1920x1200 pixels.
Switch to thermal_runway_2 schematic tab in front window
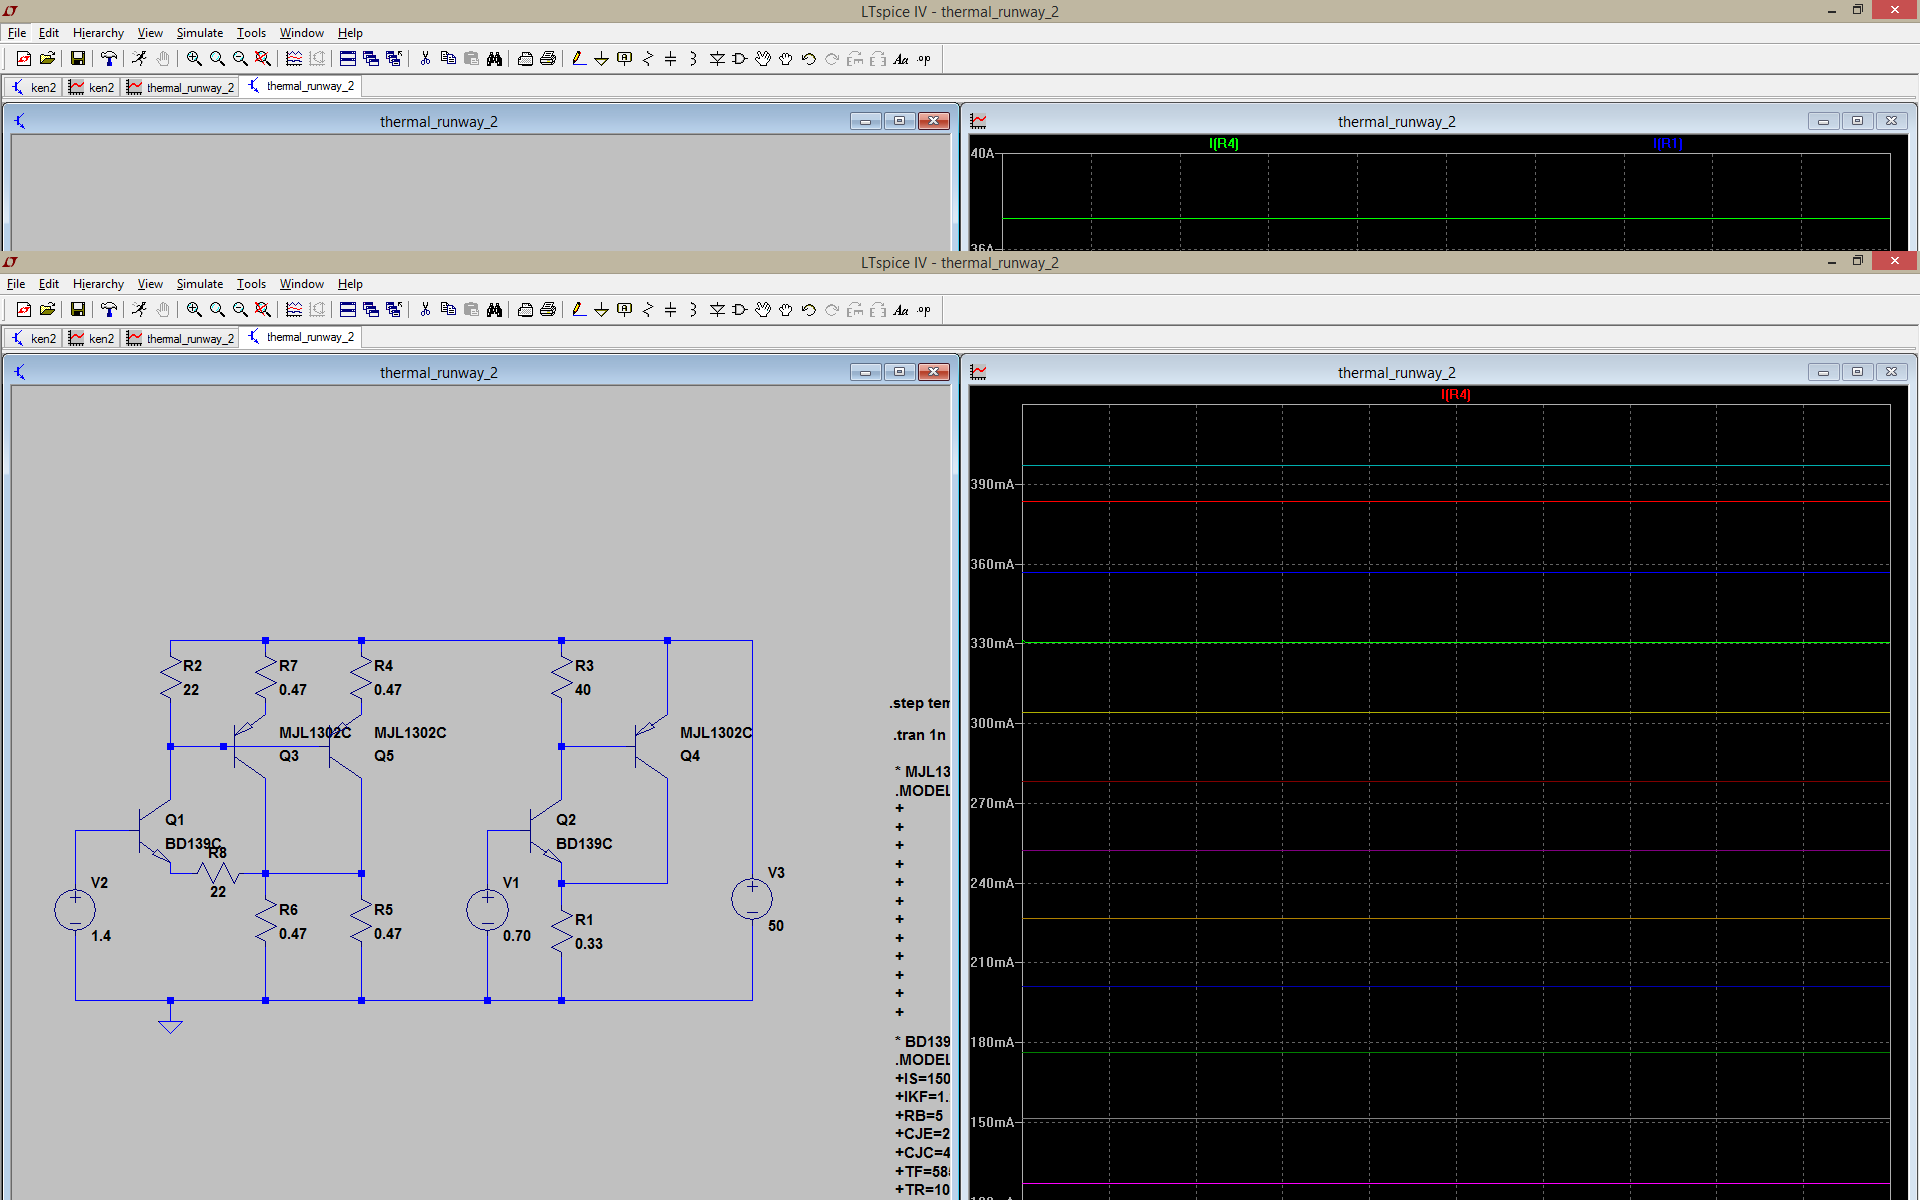point(301,337)
